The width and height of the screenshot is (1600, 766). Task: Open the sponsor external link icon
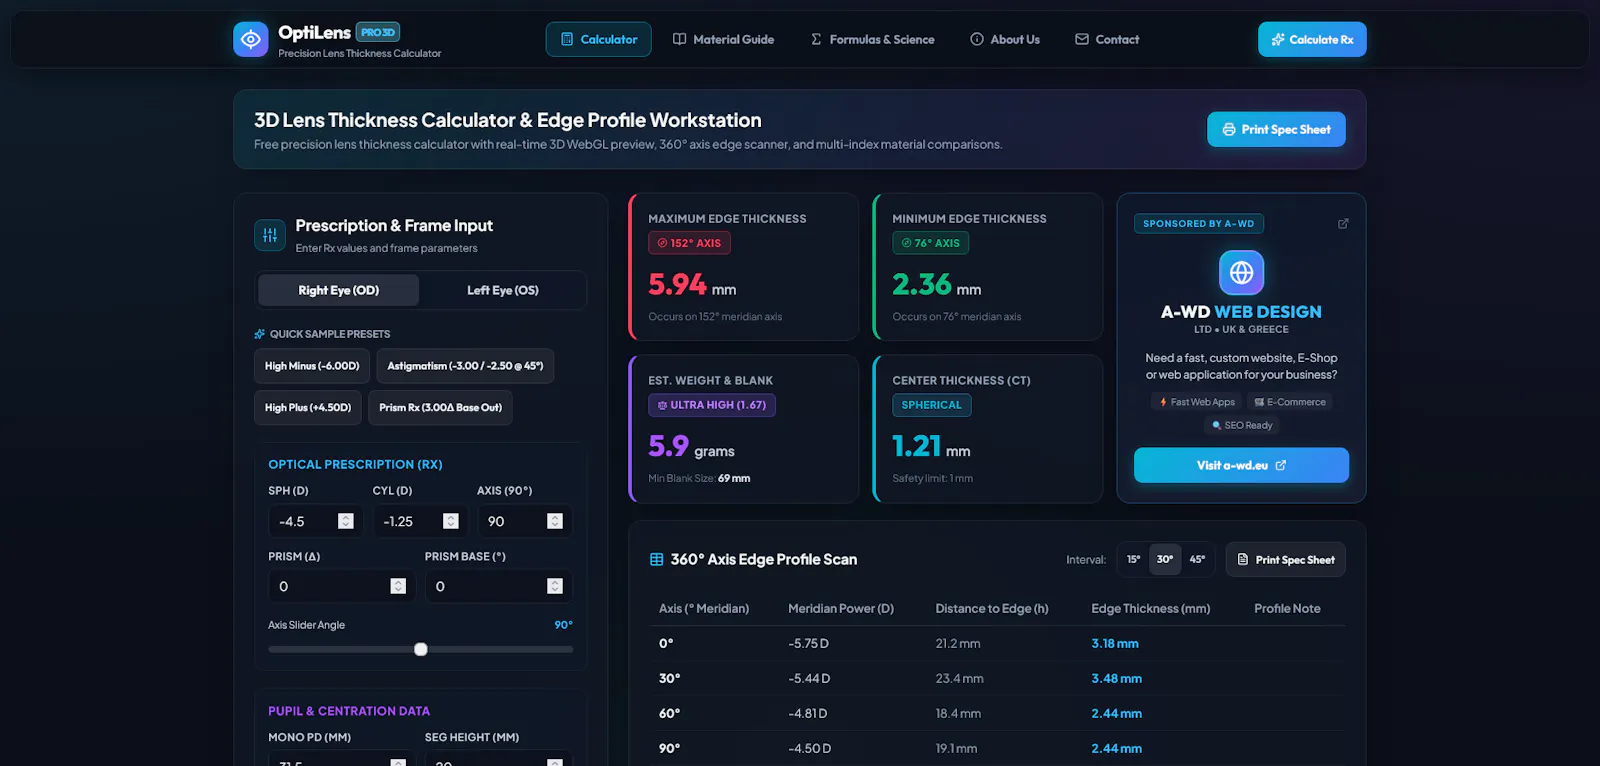point(1343,223)
